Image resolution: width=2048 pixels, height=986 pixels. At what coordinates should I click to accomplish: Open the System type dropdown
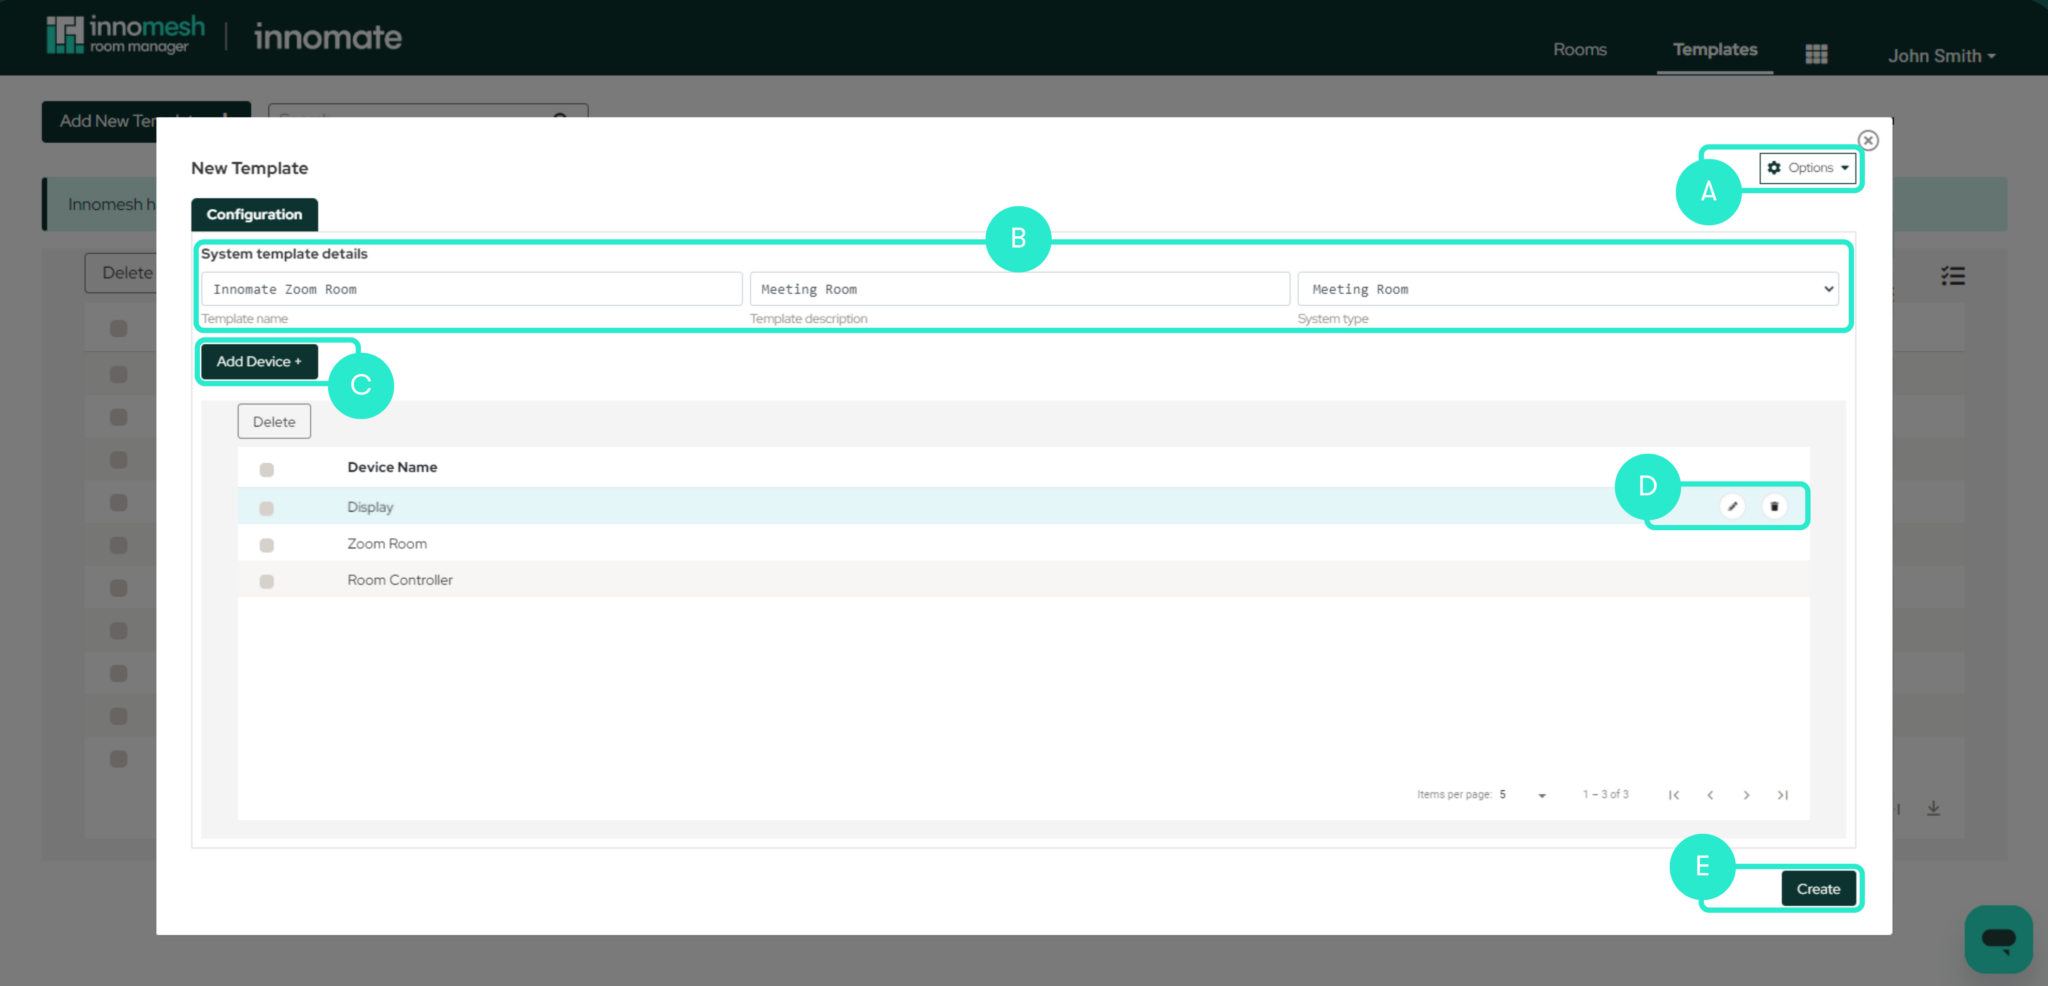(1568, 289)
